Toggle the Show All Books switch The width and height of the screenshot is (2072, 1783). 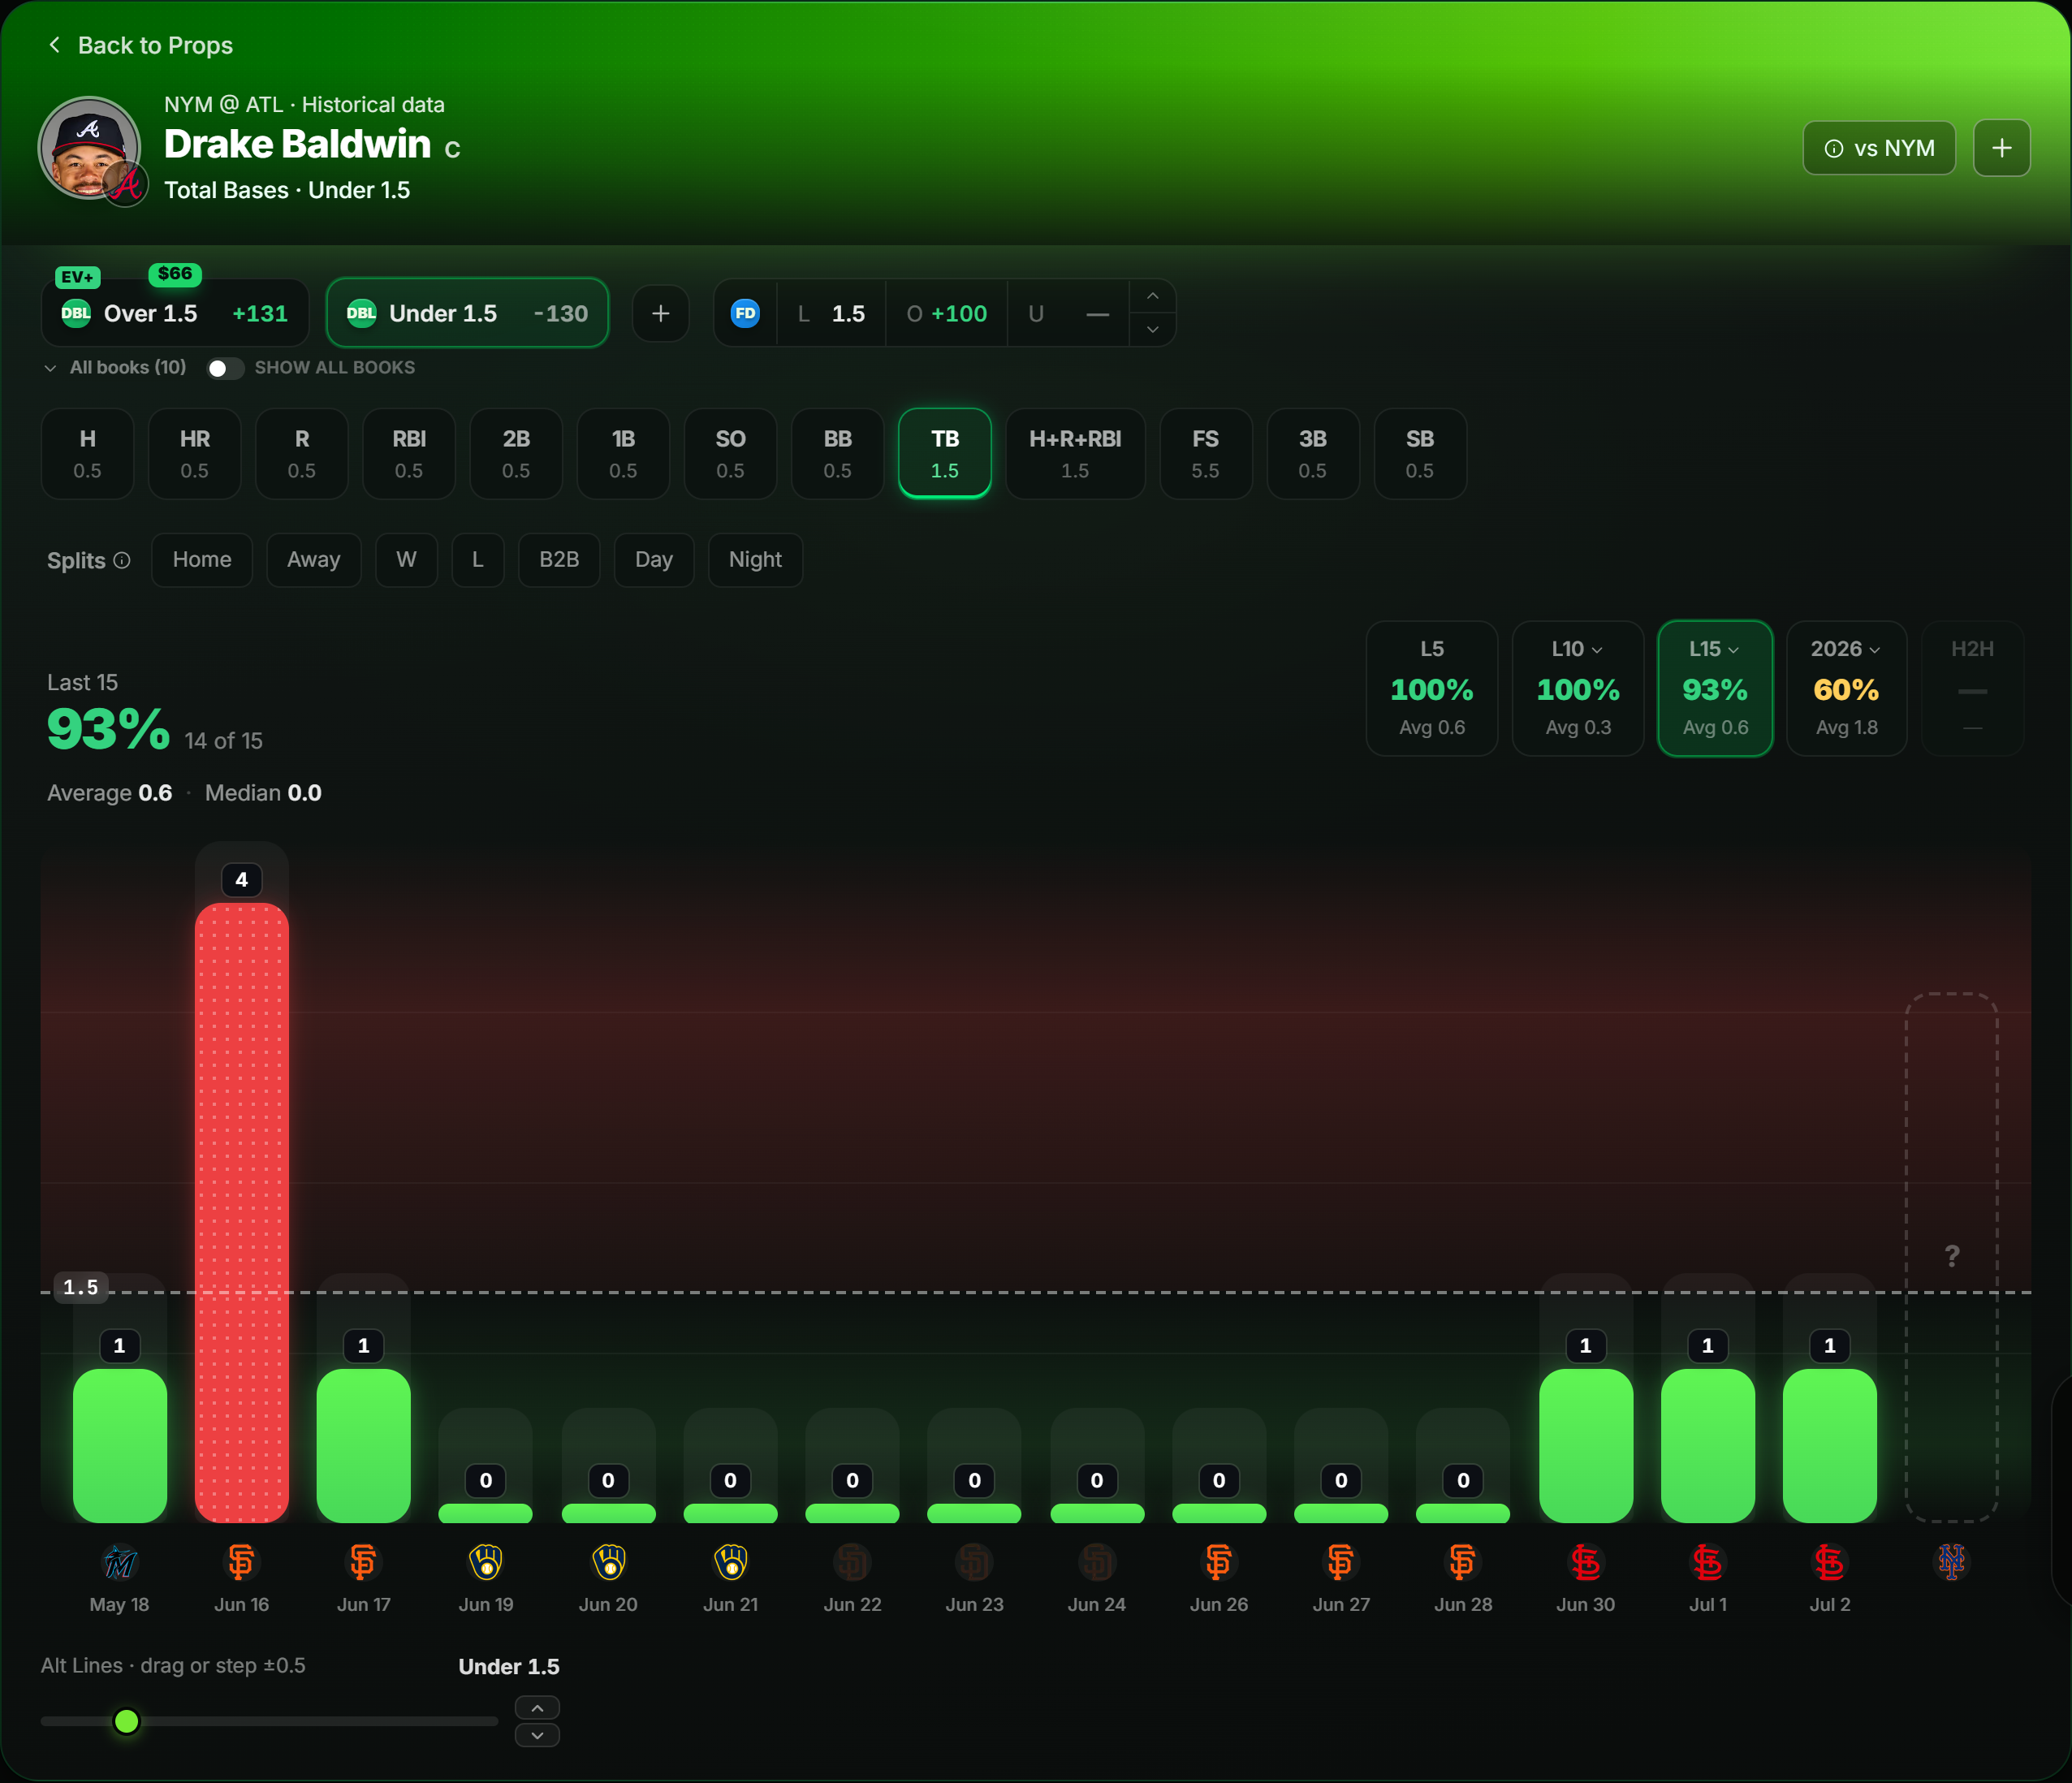pos(225,368)
